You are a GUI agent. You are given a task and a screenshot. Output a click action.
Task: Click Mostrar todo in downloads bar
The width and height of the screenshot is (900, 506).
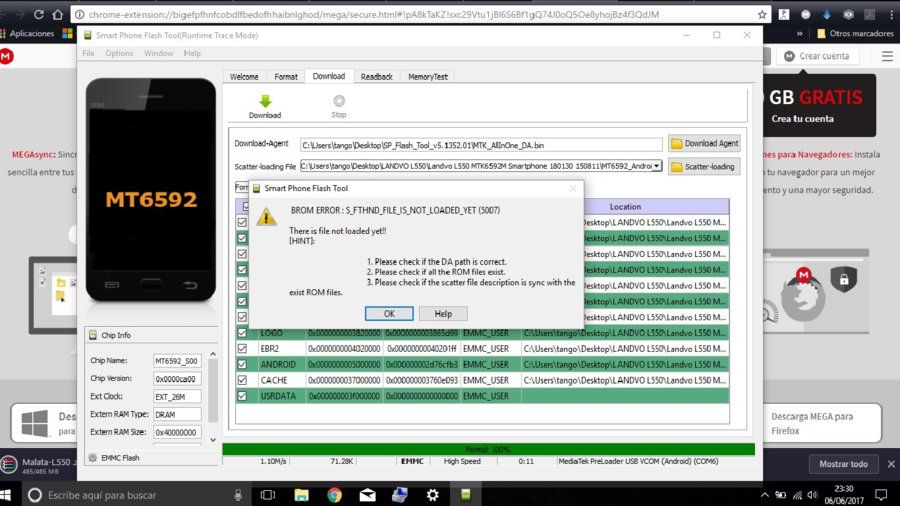843,464
